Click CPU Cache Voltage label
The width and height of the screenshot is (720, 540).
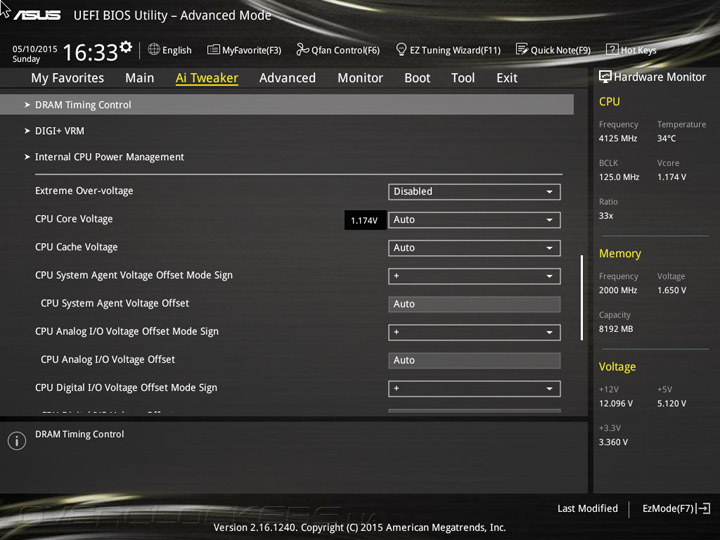pos(76,247)
